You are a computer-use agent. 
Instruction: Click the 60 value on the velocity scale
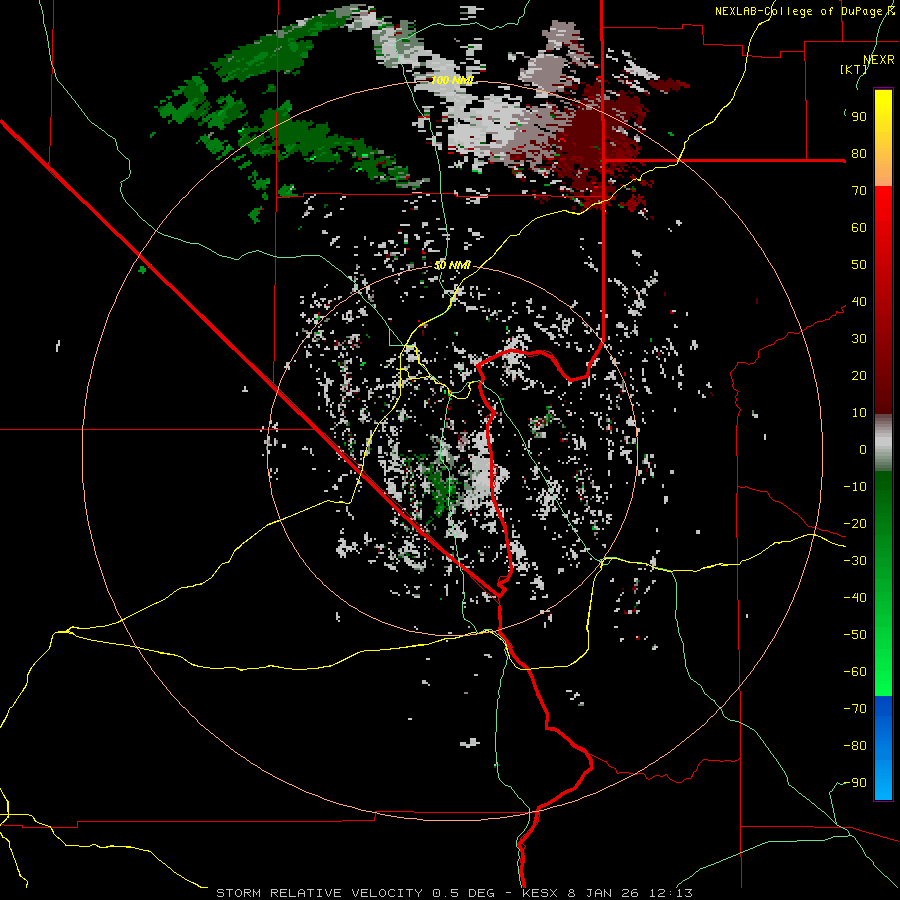pyautogui.click(x=859, y=228)
